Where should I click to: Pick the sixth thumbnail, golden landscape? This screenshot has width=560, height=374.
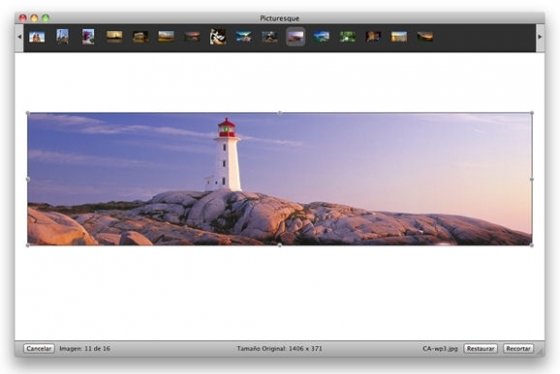(166, 36)
